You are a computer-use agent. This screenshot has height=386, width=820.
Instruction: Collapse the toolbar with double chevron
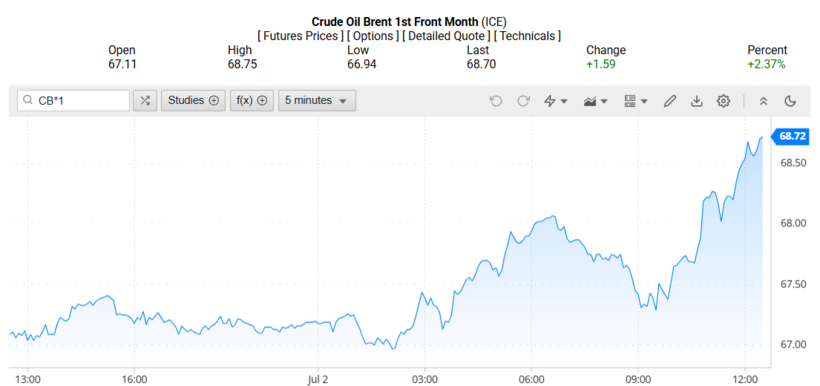(x=764, y=101)
